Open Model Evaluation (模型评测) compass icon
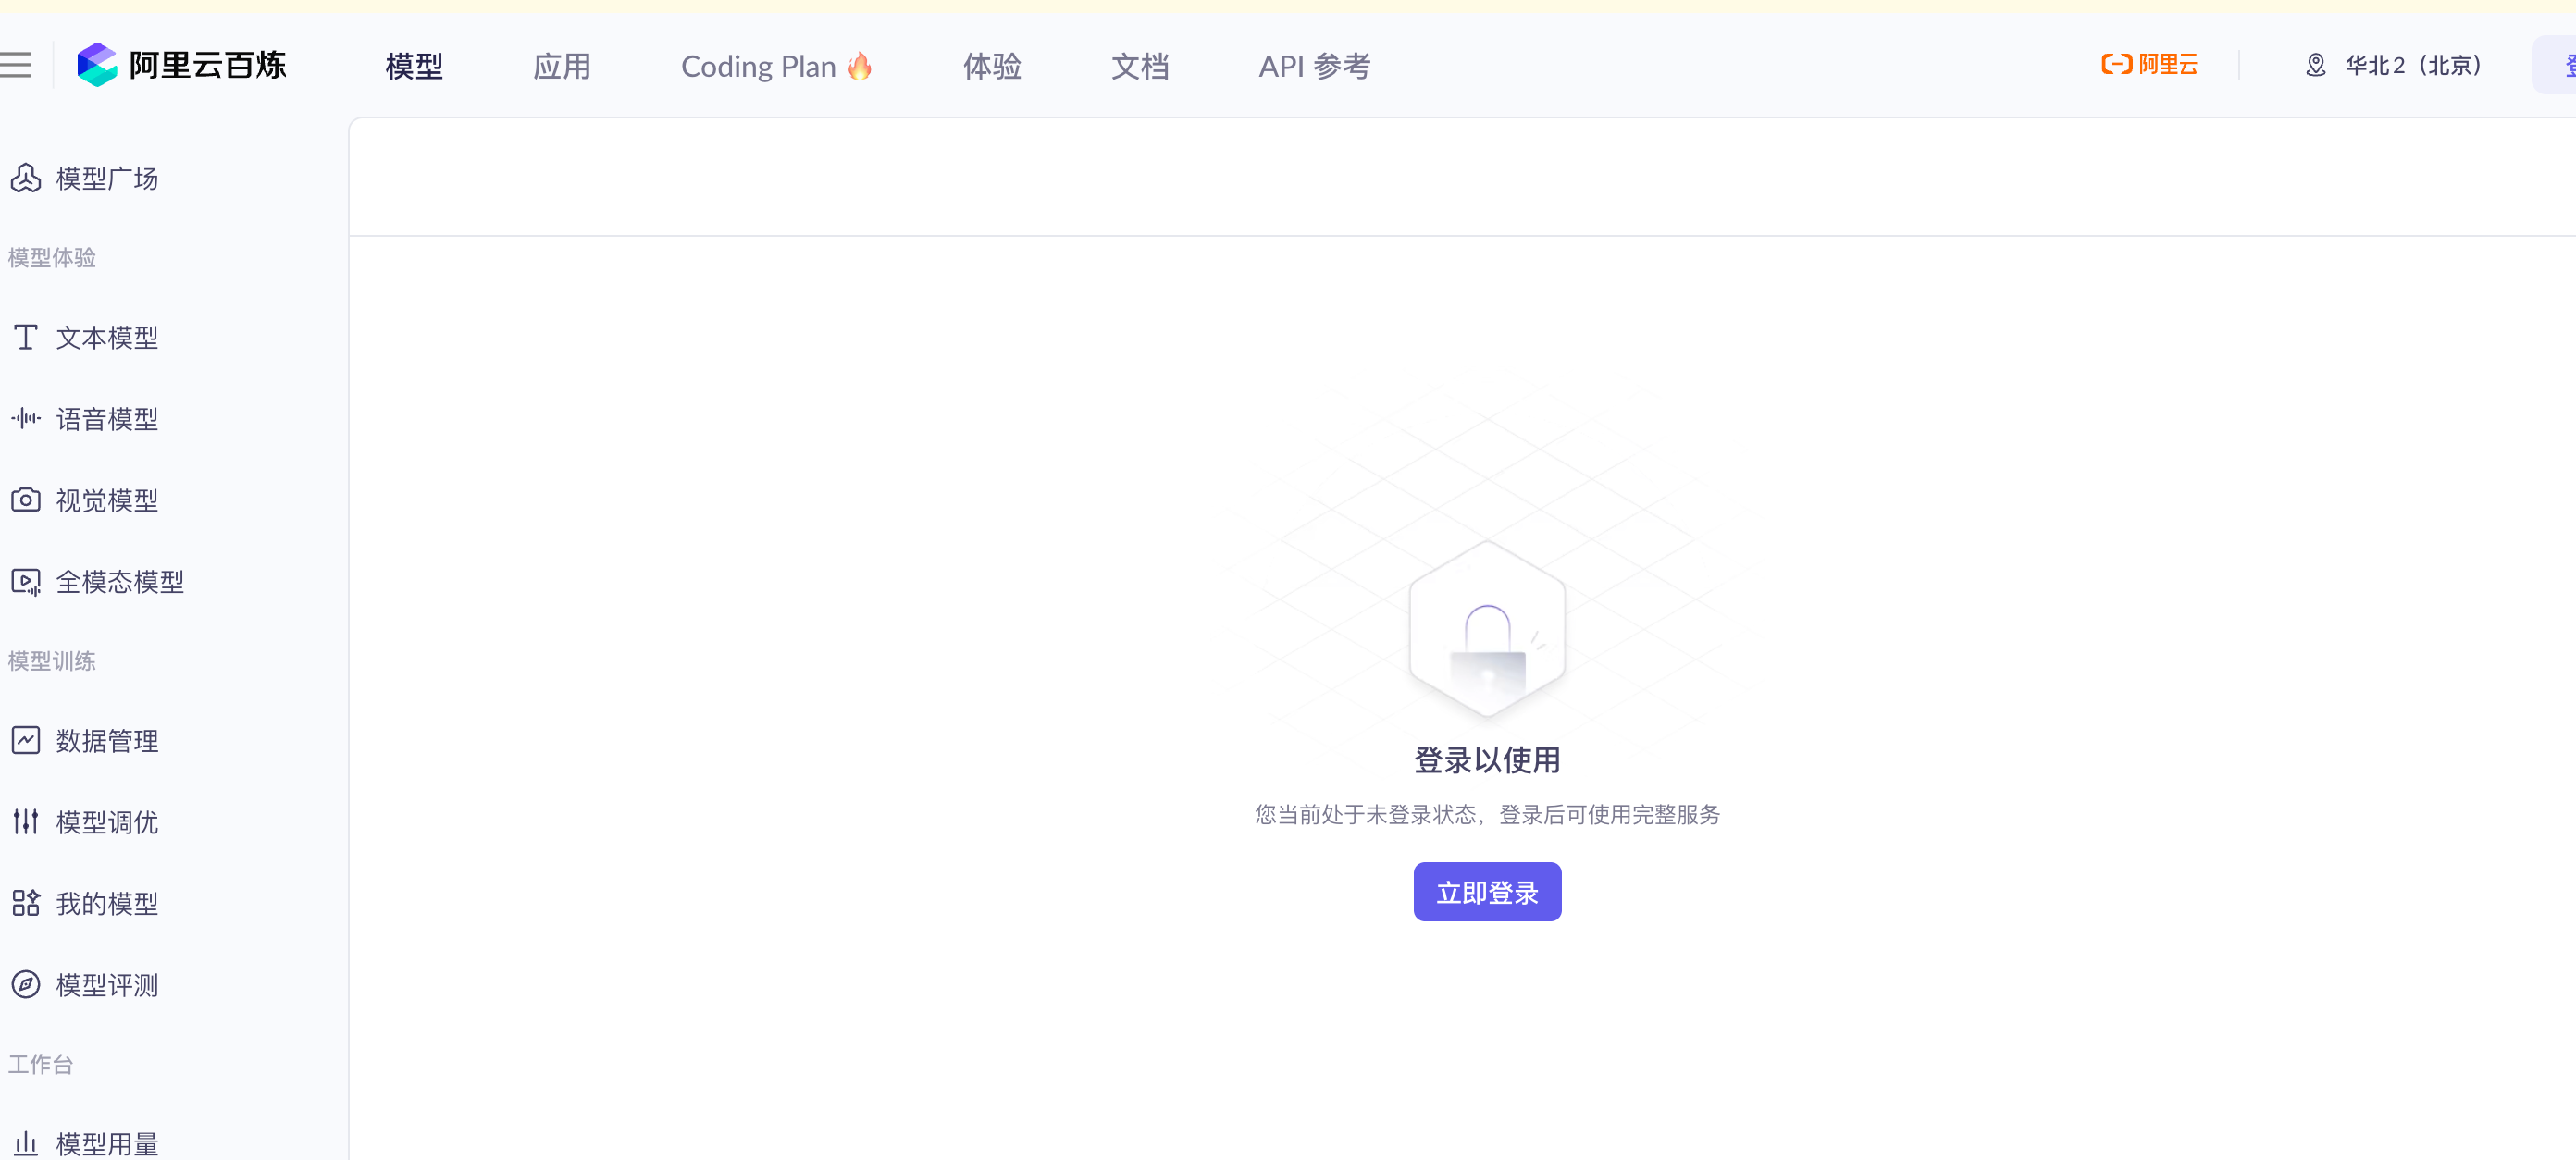Screen dimensions: 2576x1160 click(26, 985)
